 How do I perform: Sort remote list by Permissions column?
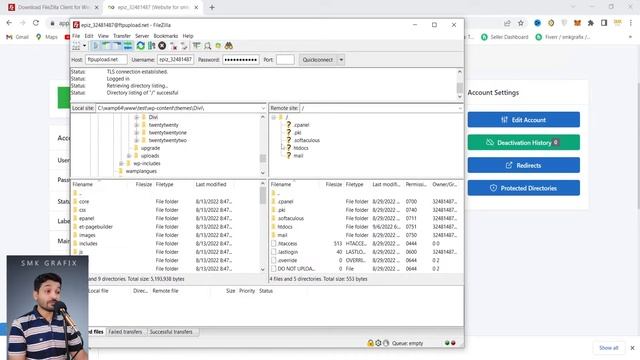[416, 184]
